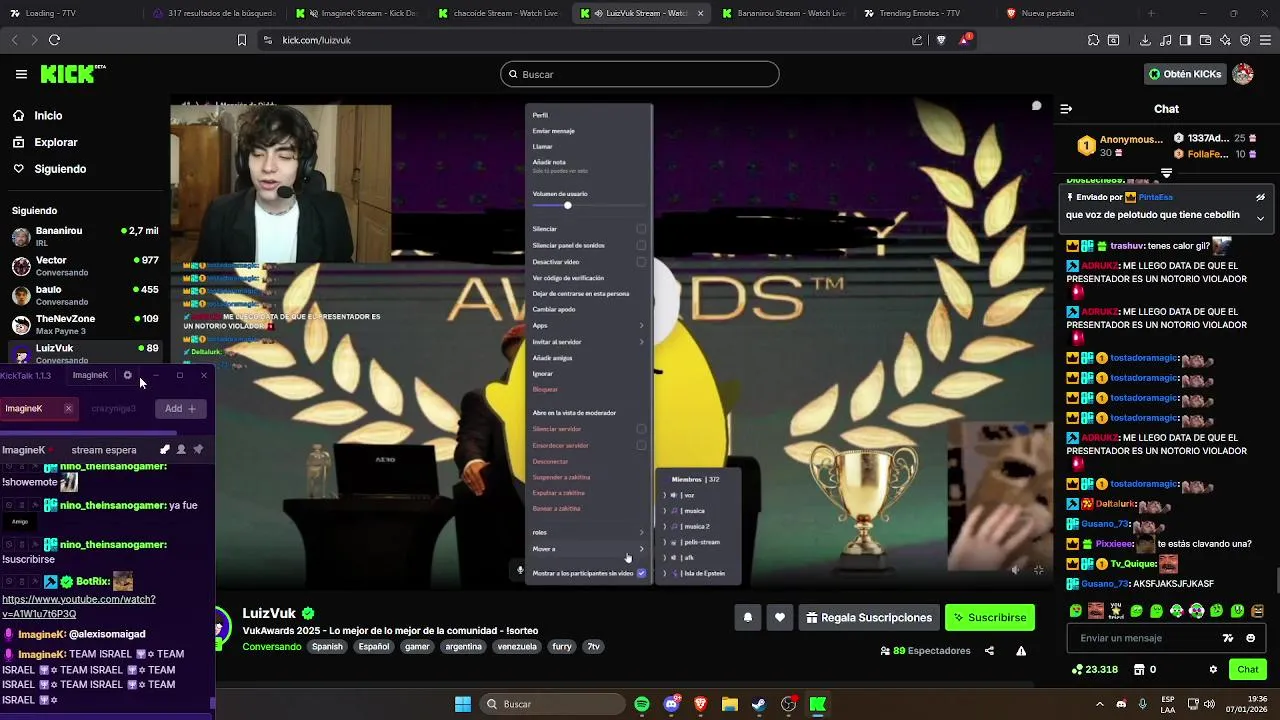Open chat settings gear icon
The width and height of the screenshot is (1280, 720).
[x=1213, y=670]
